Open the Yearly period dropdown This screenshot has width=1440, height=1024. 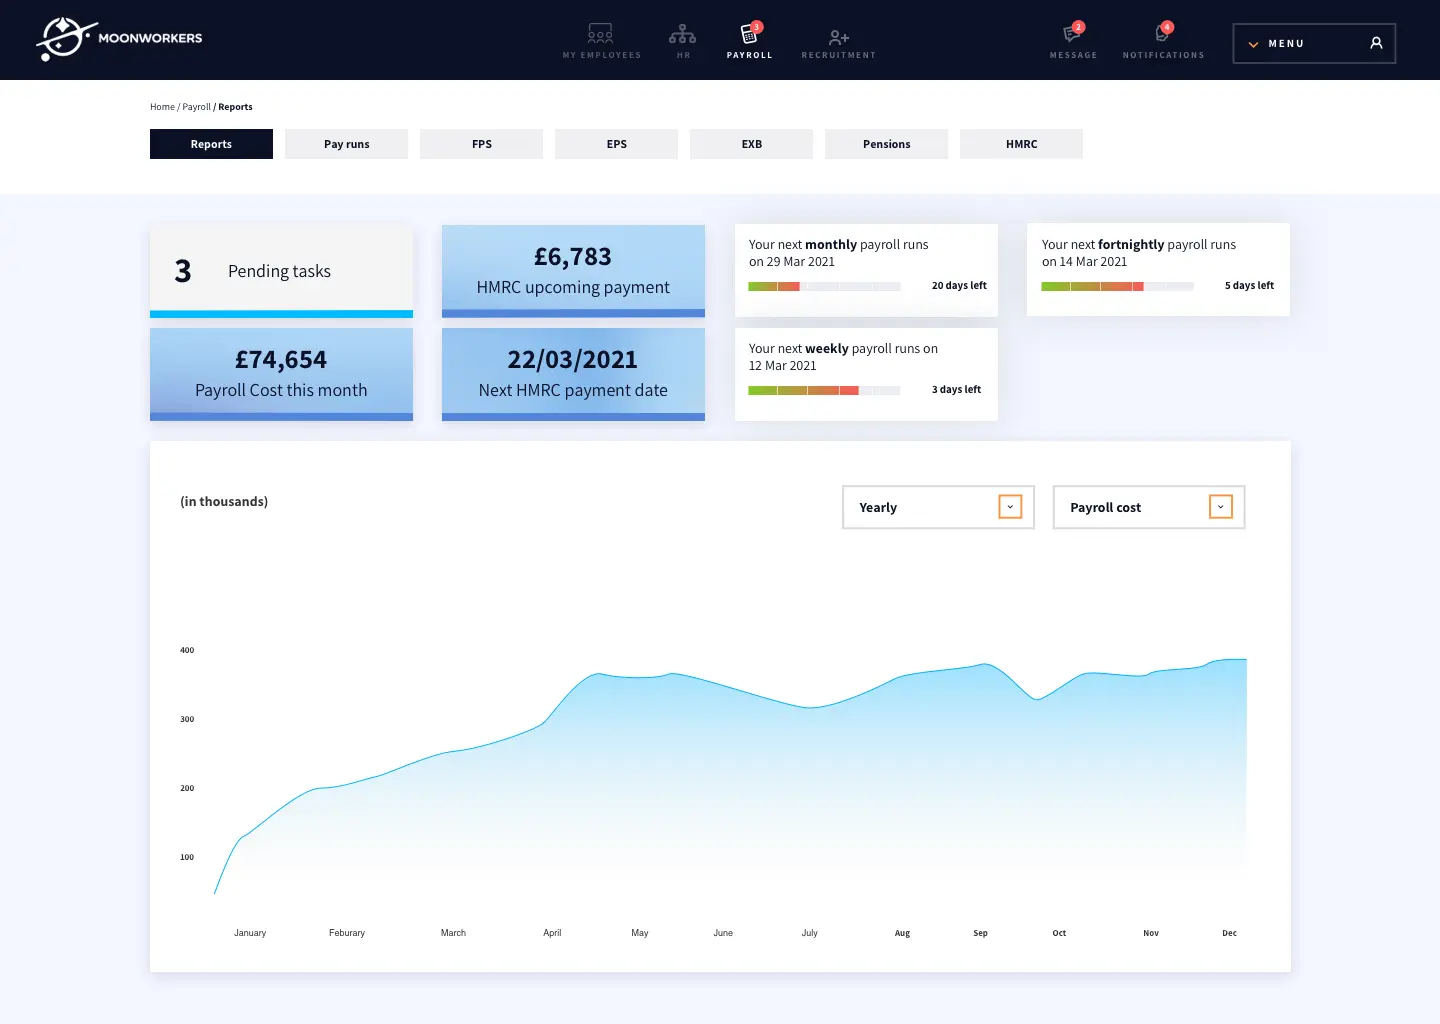coord(1010,507)
